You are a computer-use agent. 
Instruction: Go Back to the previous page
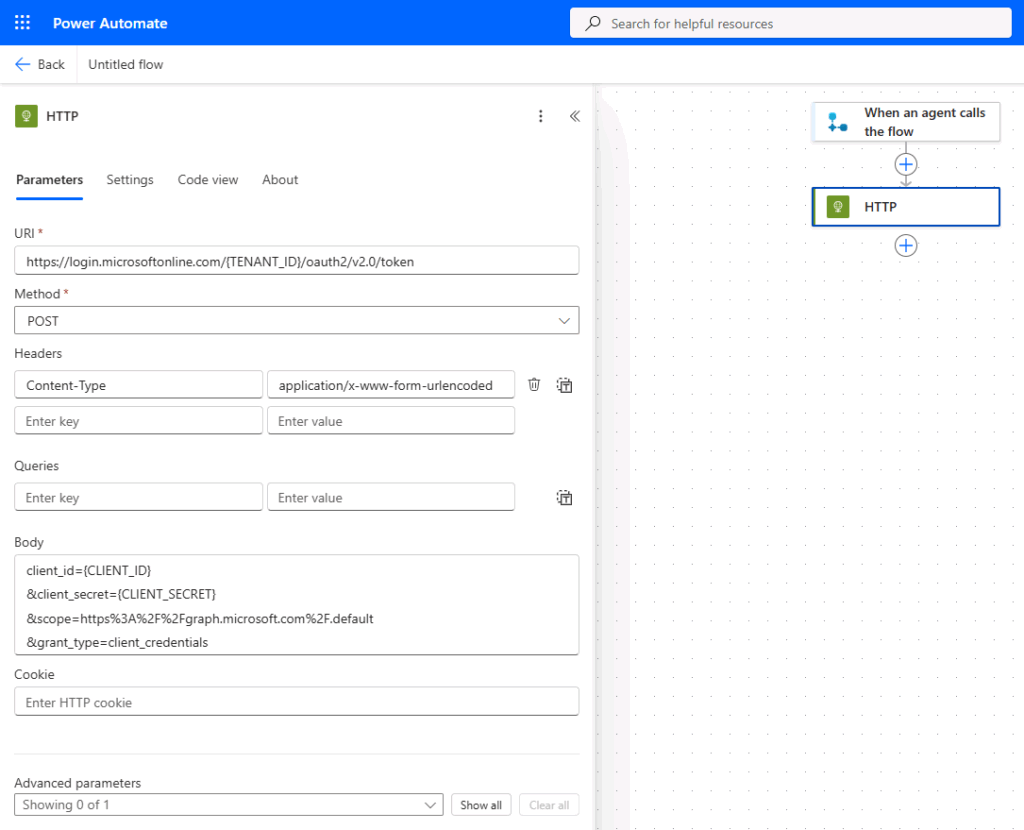pos(40,63)
